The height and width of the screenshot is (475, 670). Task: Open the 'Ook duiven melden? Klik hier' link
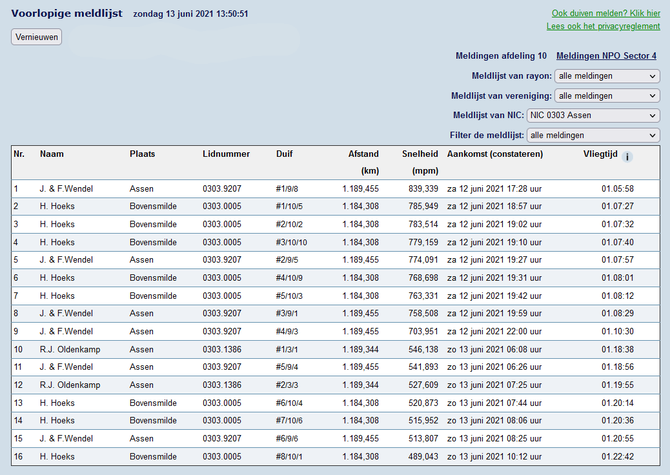click(605, 13)
